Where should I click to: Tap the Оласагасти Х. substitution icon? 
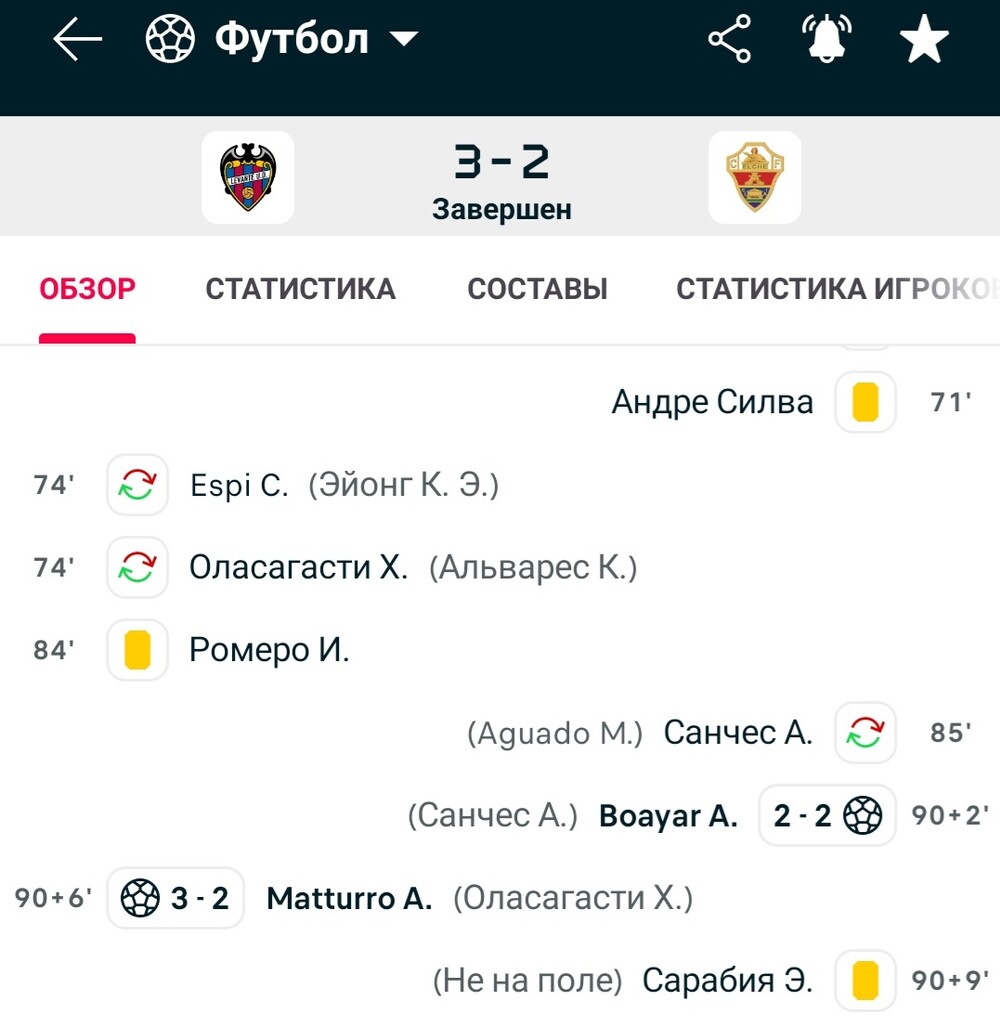click(x=137, y=567)
